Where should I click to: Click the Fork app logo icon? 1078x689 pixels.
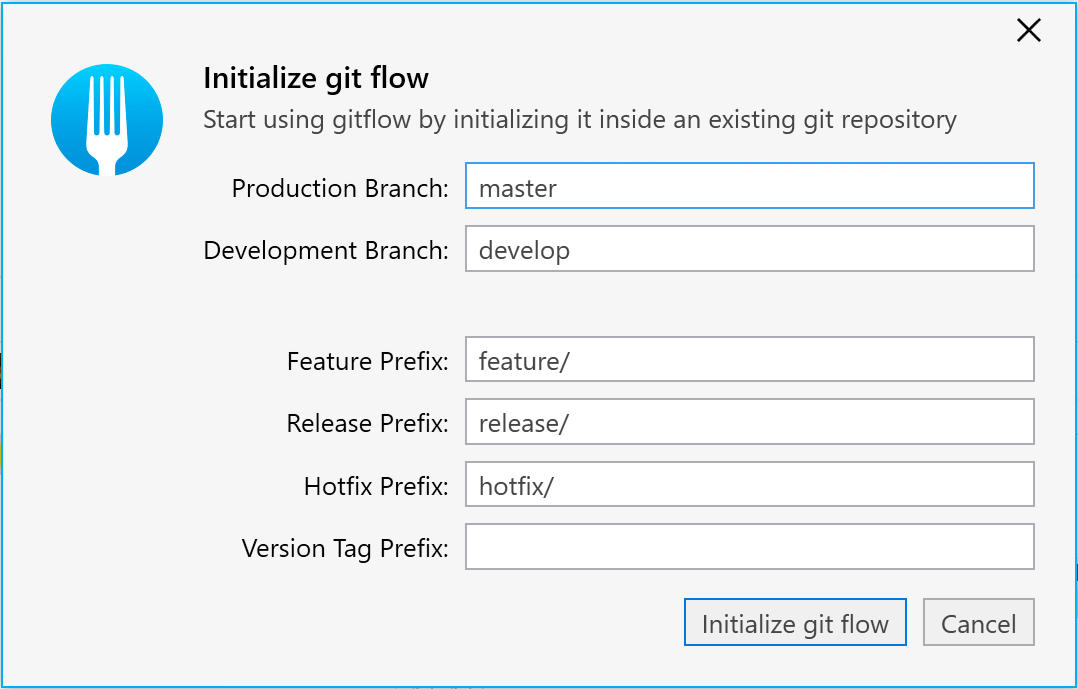pyautogui.click(x=107, y=120)
